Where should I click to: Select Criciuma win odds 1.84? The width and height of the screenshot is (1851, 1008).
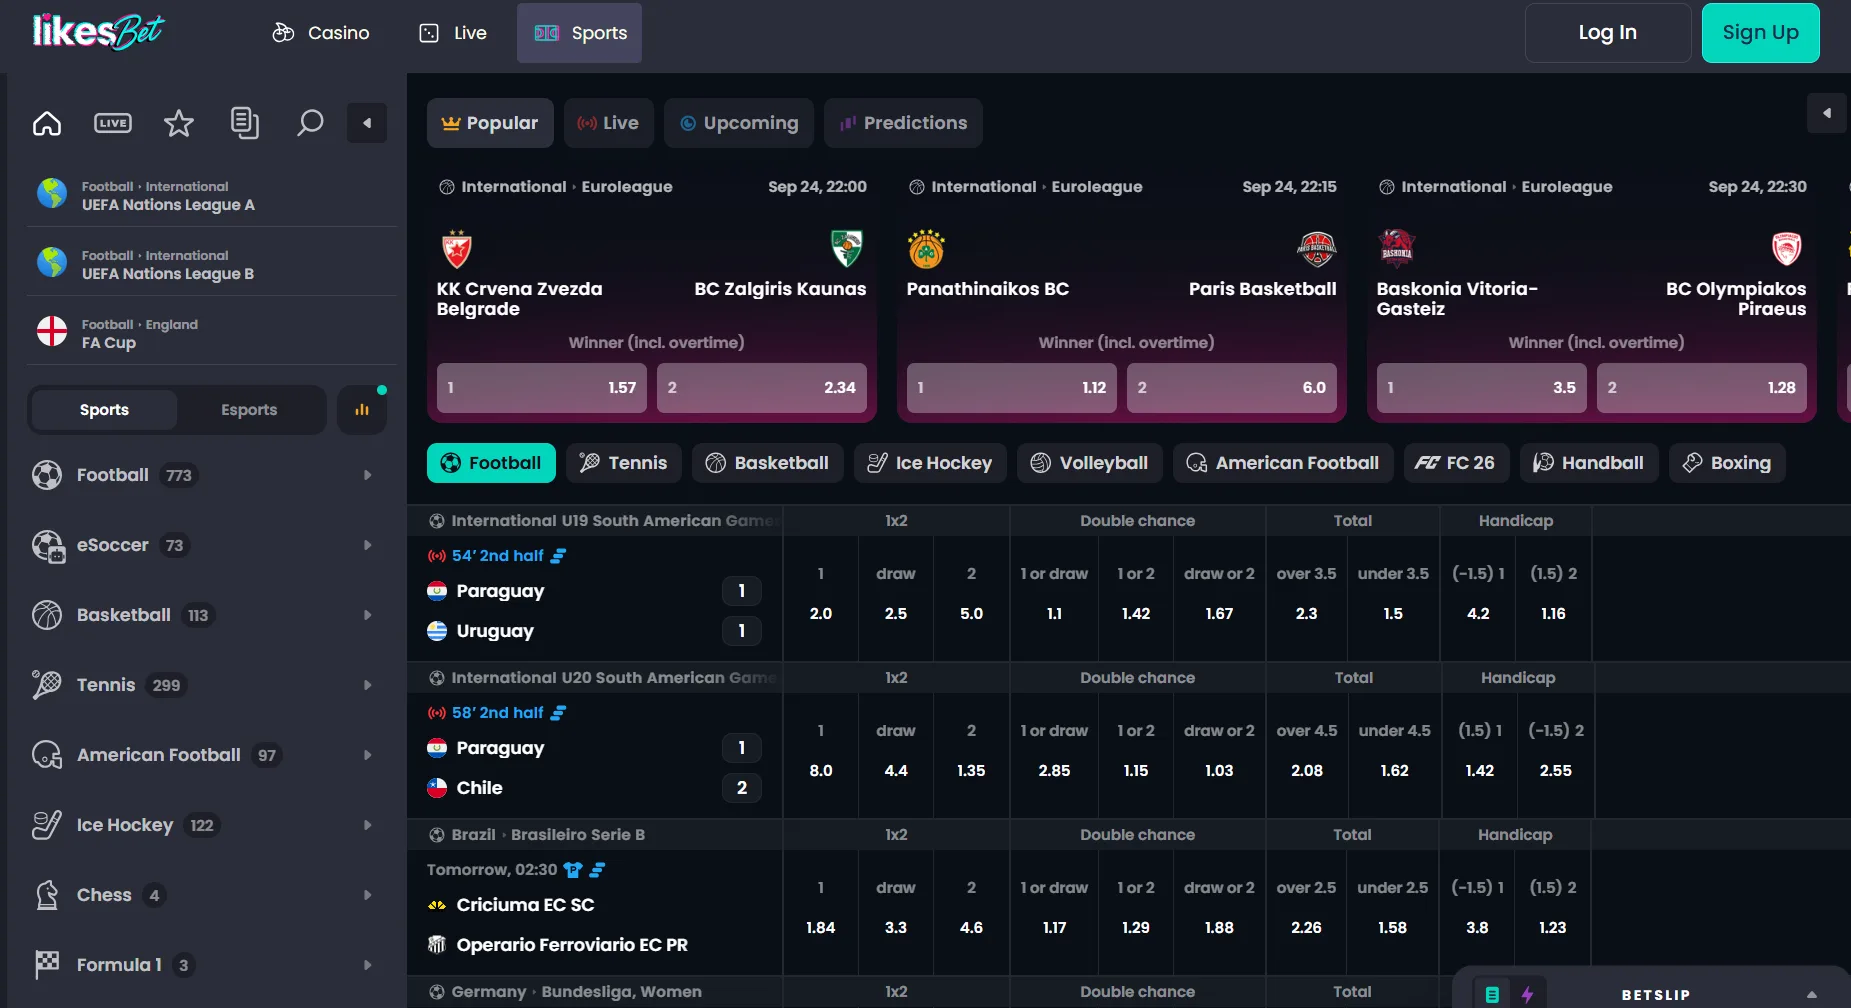click(x=821, y=912)
